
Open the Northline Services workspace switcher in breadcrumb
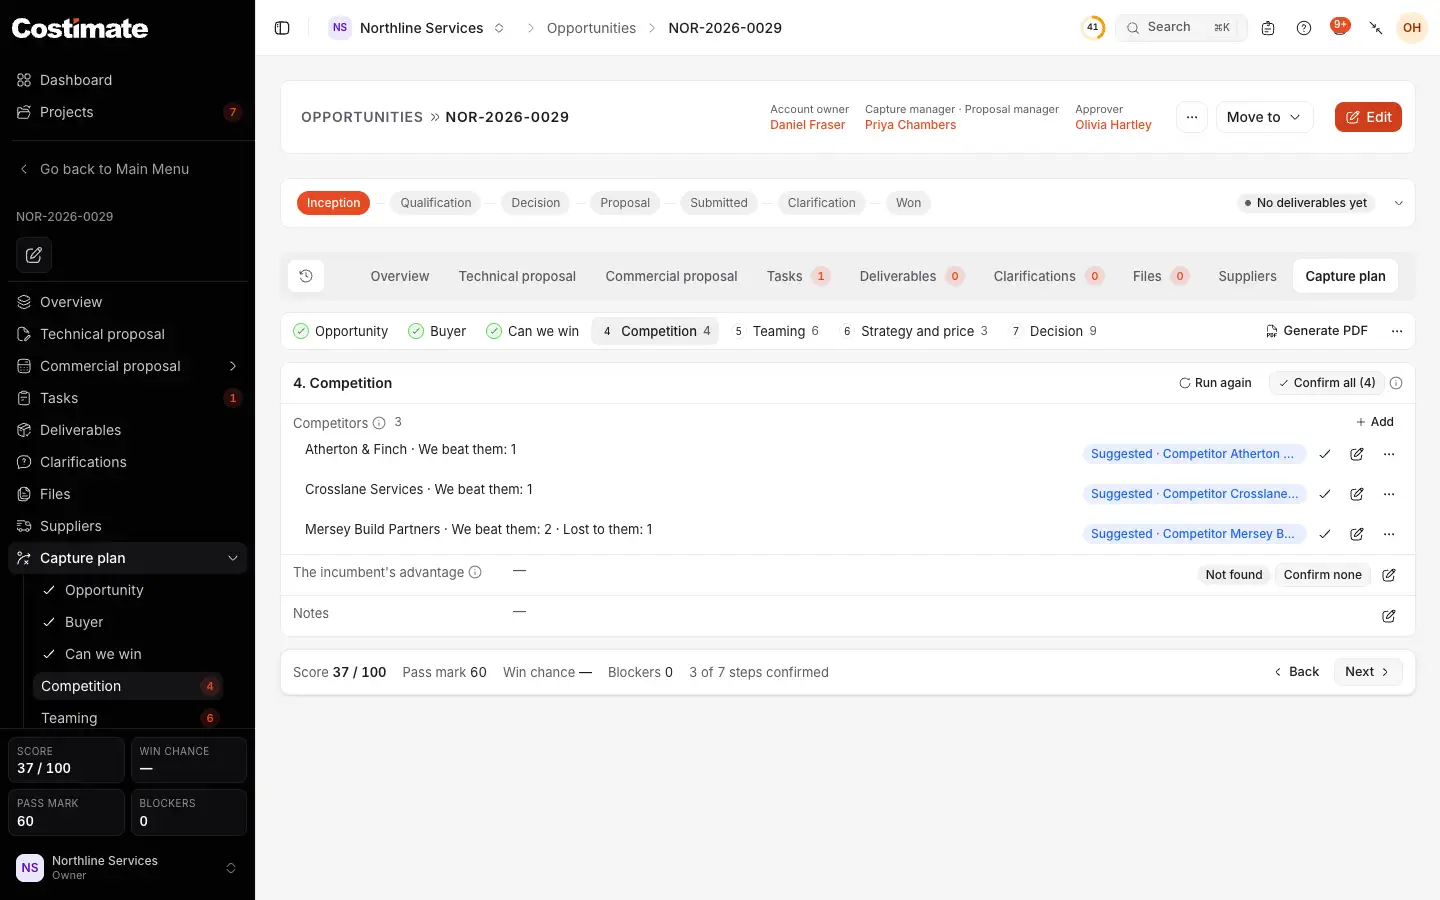click(417, 28)
